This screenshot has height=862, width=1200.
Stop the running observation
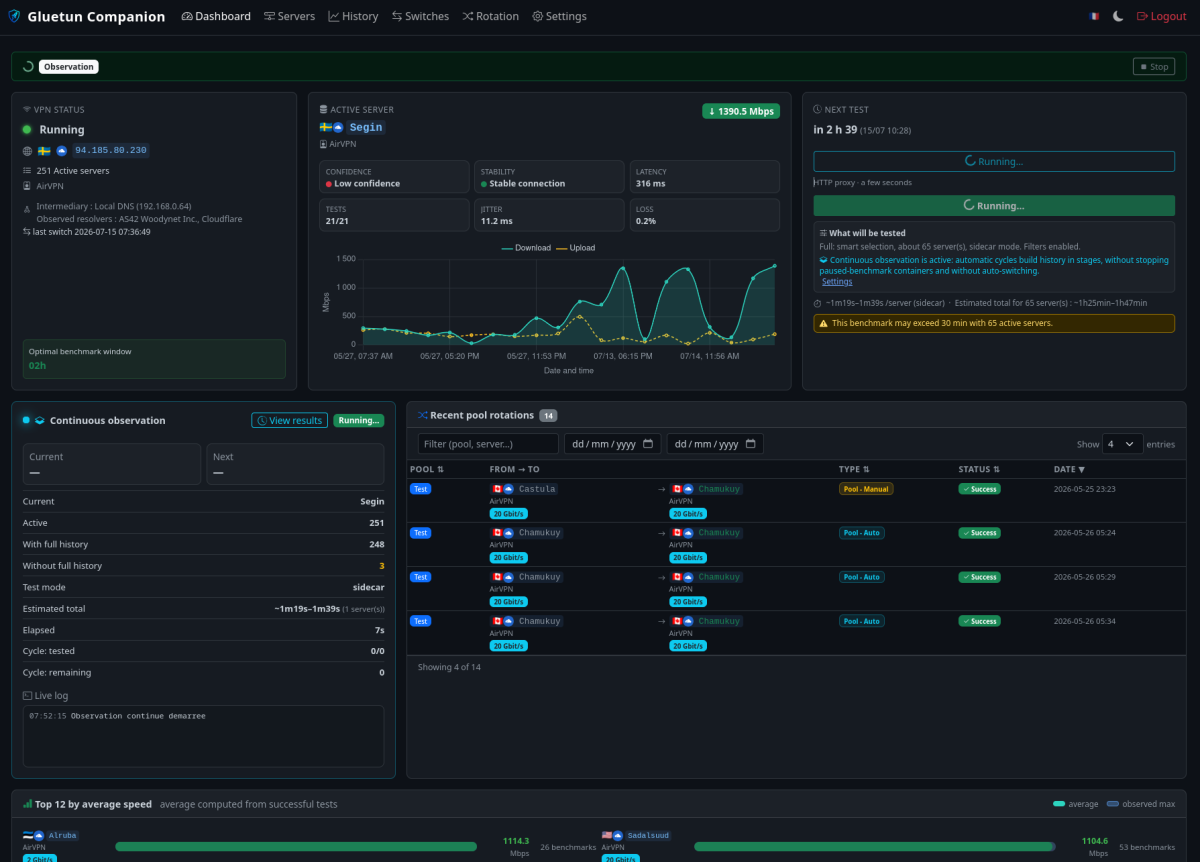[1153, 67]
